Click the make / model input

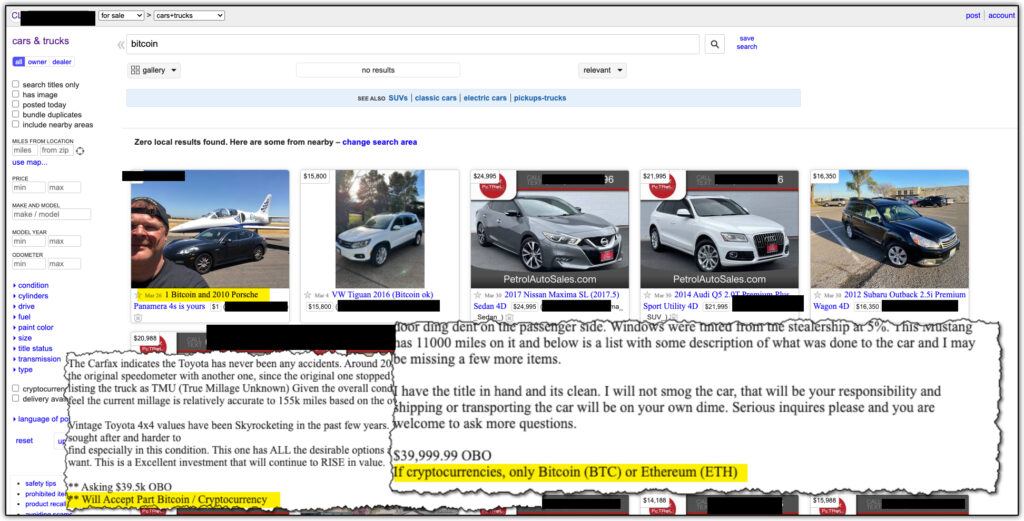pos(52,214)
